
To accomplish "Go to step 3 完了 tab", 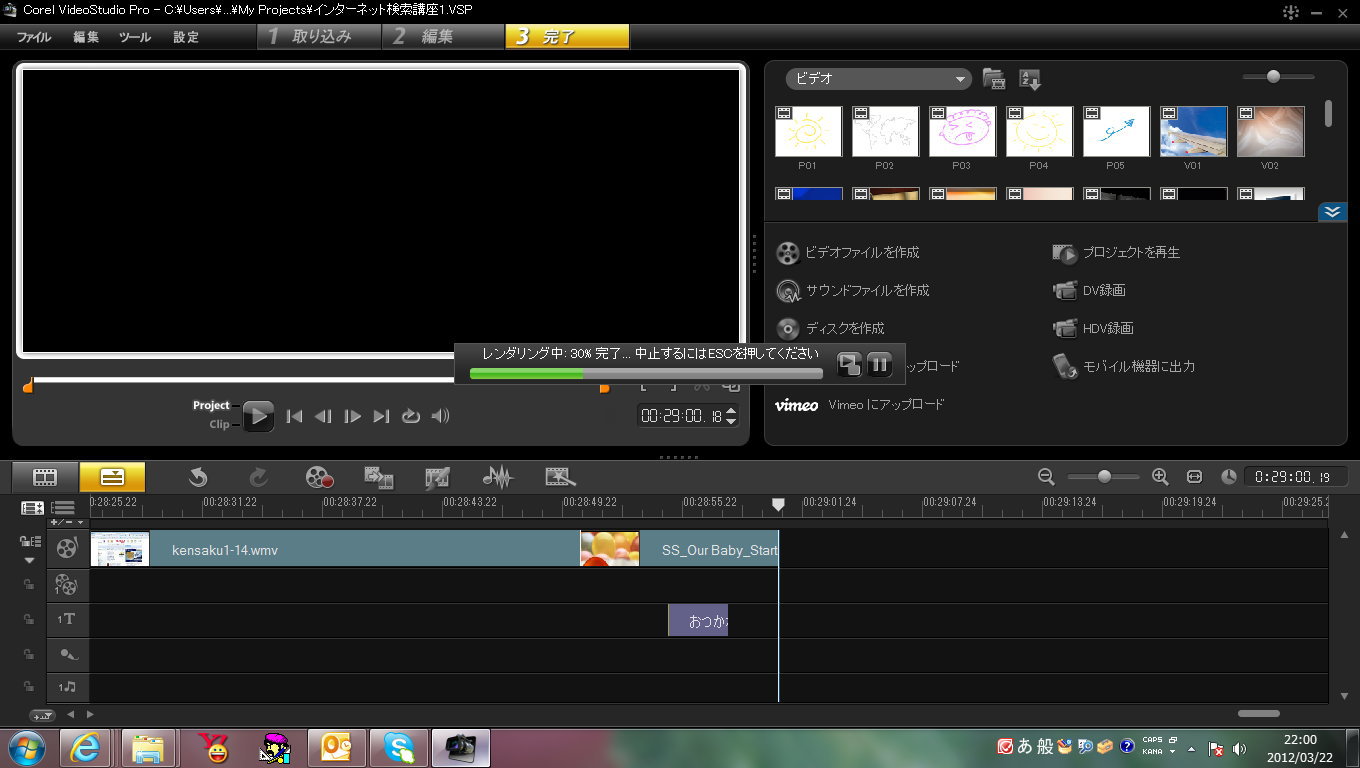I will pos(567,37).
